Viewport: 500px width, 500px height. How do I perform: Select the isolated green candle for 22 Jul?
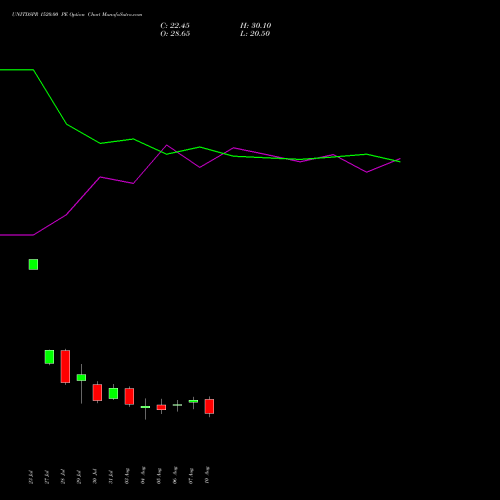[x=33, y=264]
